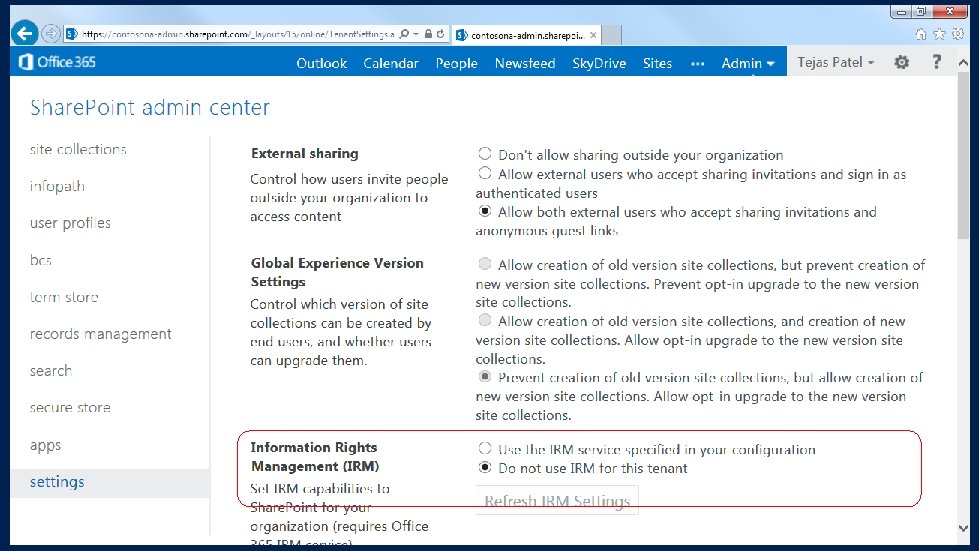Screen dimensions: 979x551
Task: Close the contosona-admin browser tab
Action: 593,35
